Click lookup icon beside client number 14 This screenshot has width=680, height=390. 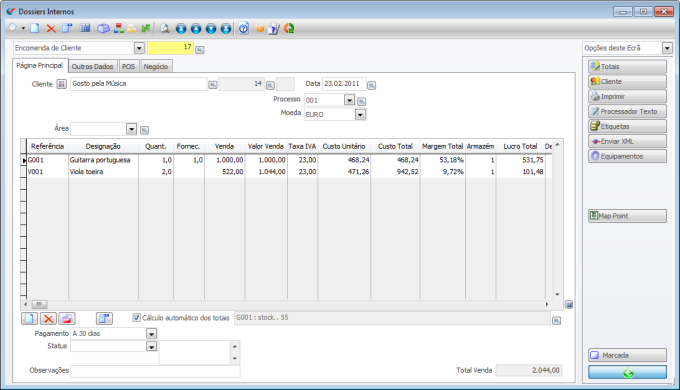(x=270, y=85)
